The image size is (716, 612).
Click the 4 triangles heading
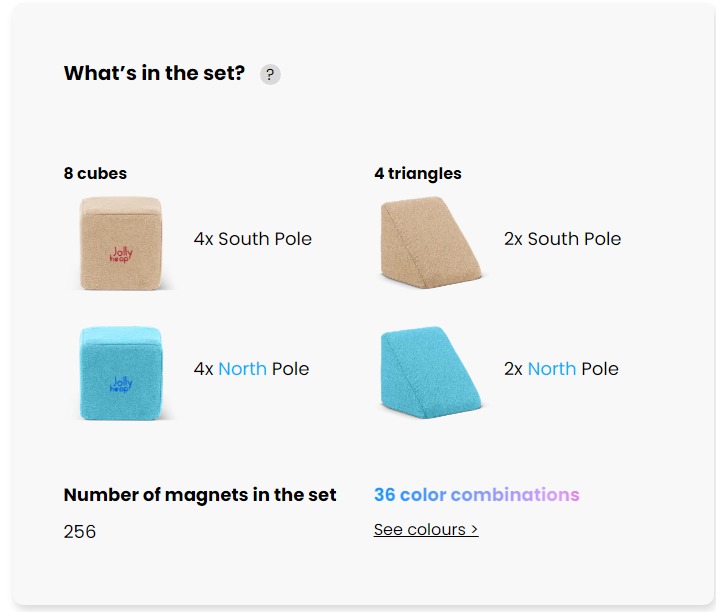point(418,173)
